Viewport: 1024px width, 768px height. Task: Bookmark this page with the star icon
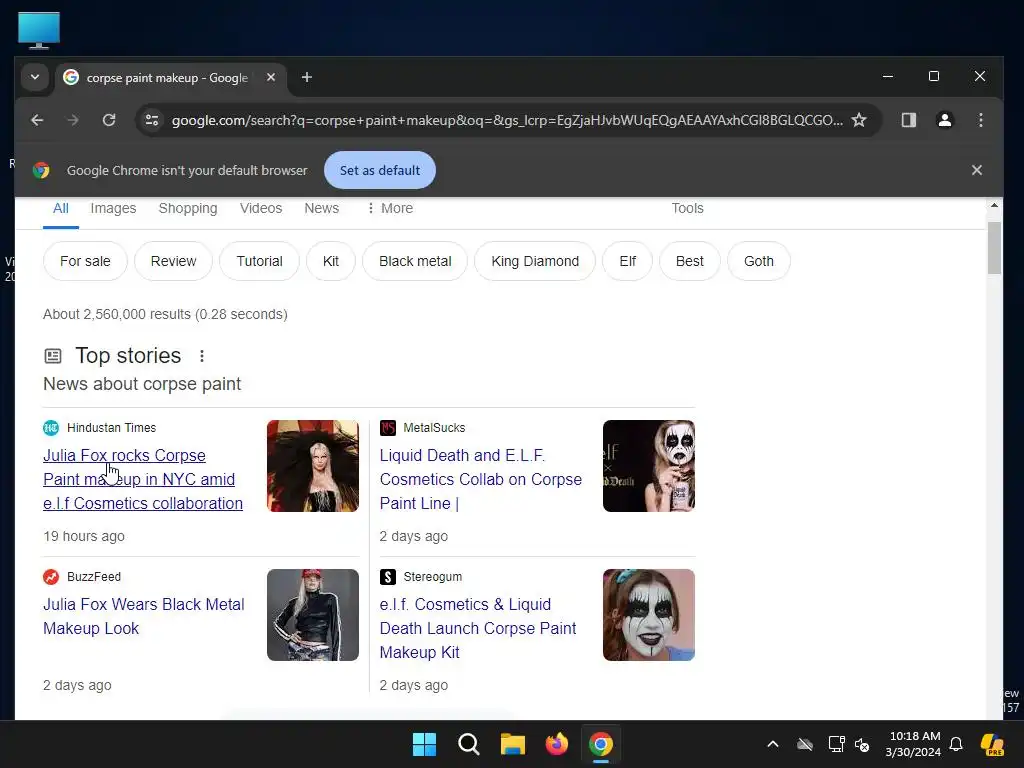pyautogui.click(x=859, y=120)
